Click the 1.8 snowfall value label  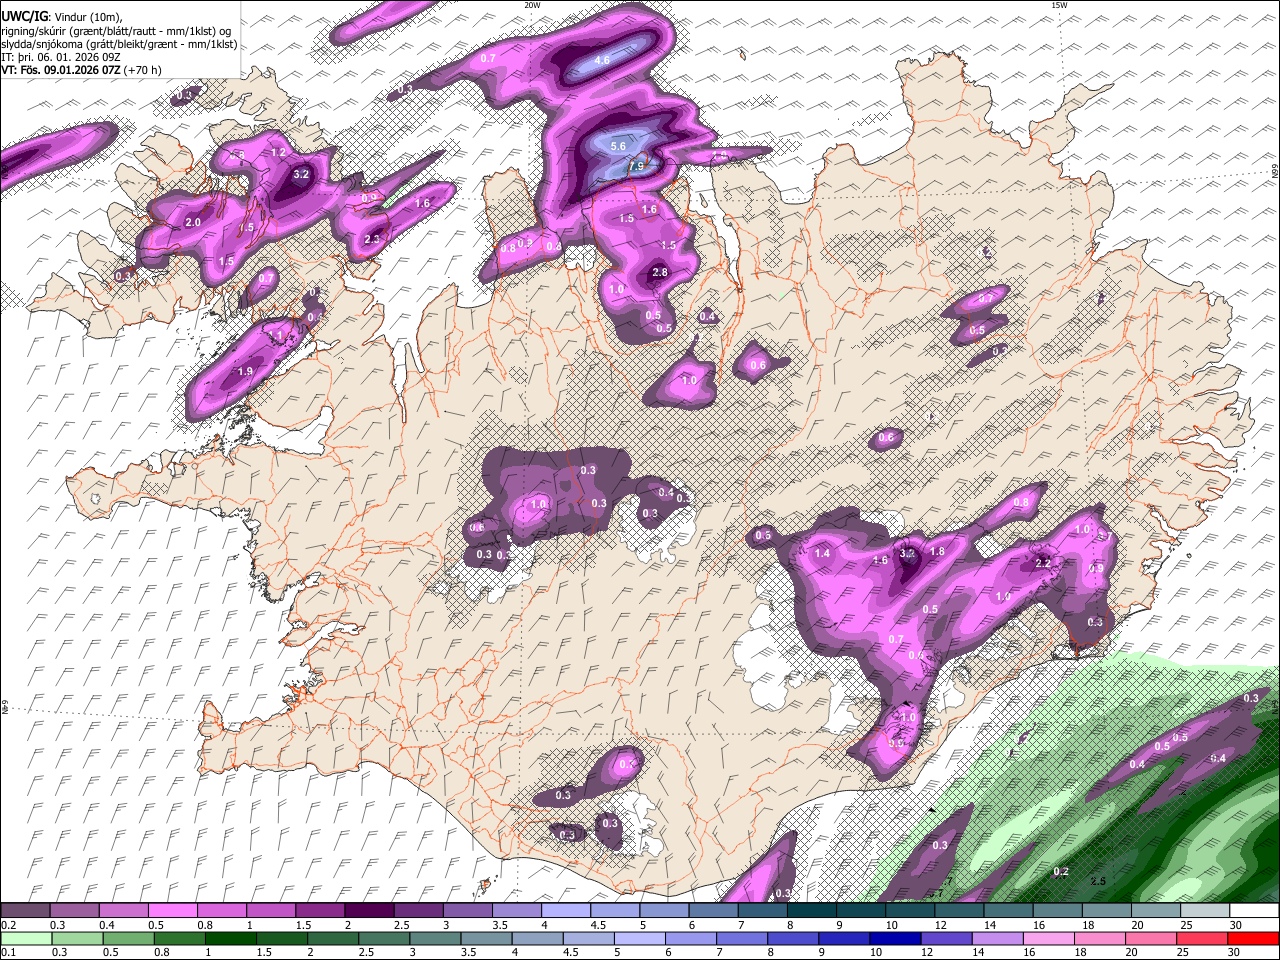[937, 551]
